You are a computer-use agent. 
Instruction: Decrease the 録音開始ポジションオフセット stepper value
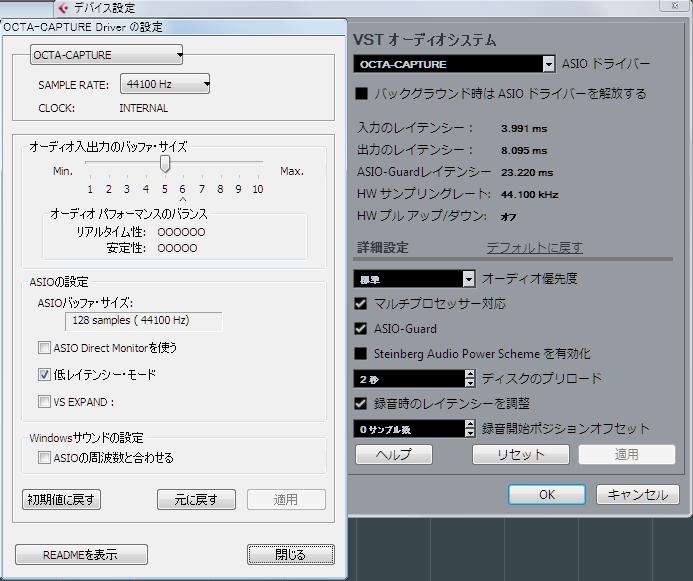(470, 433)
